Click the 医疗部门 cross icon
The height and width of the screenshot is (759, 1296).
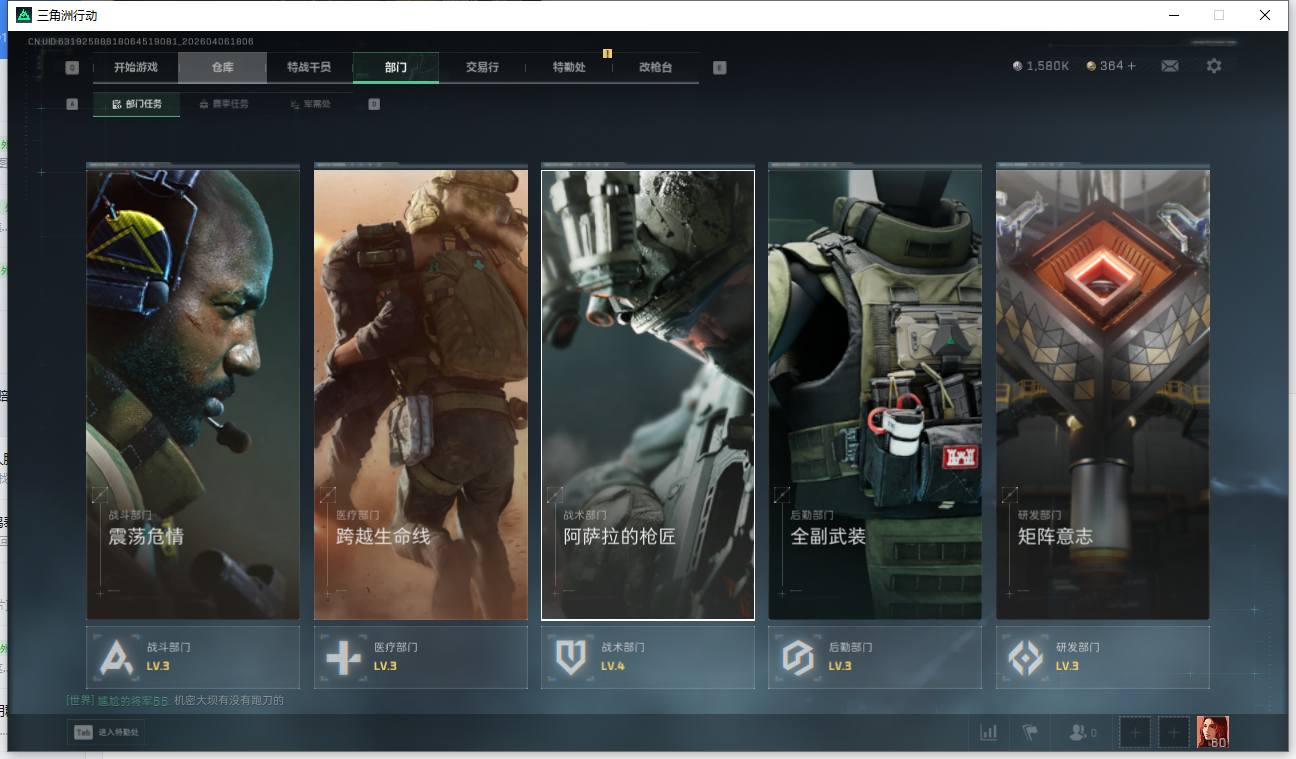click(343, 657)
